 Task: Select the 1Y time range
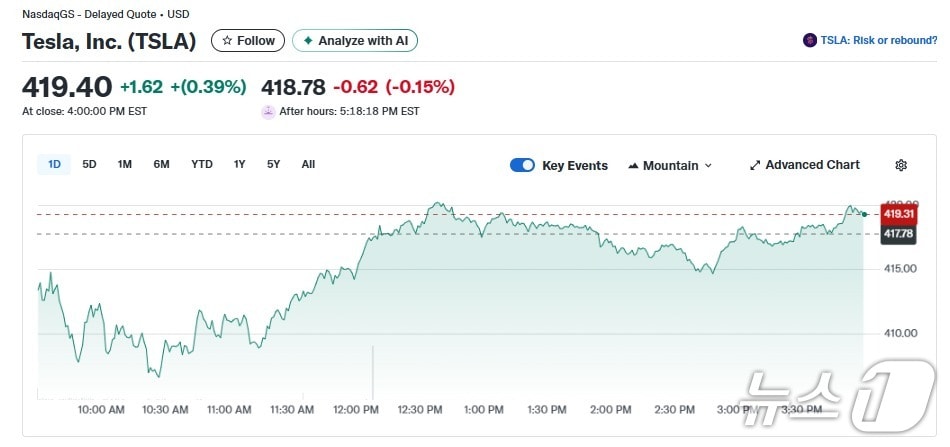coord(240,164)
